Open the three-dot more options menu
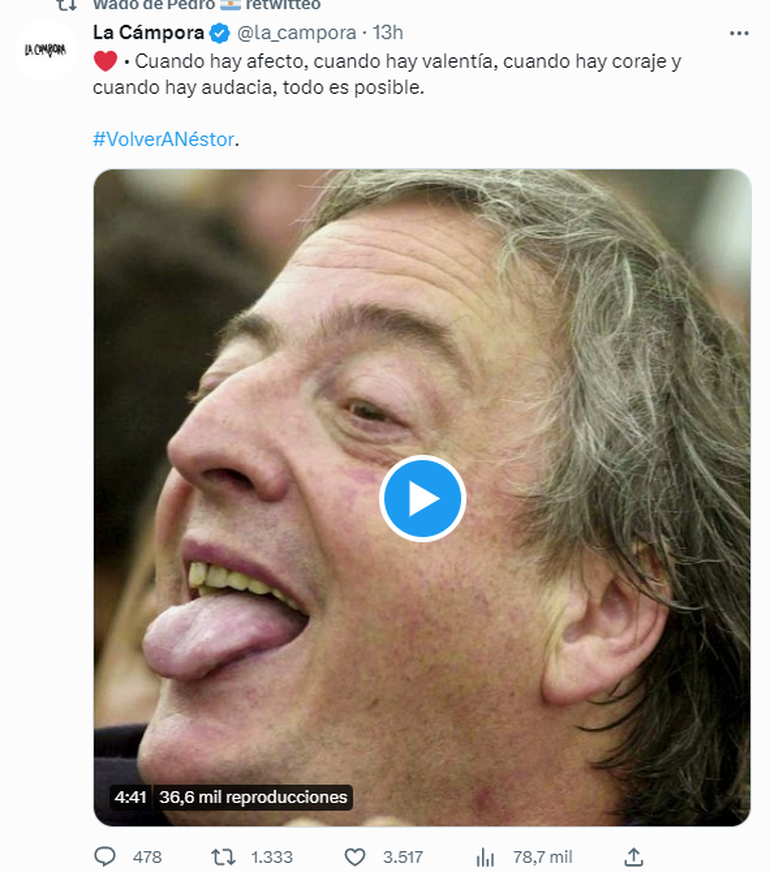Image resolution: width=770 pixels, height=872 pixels. (739, 33)
